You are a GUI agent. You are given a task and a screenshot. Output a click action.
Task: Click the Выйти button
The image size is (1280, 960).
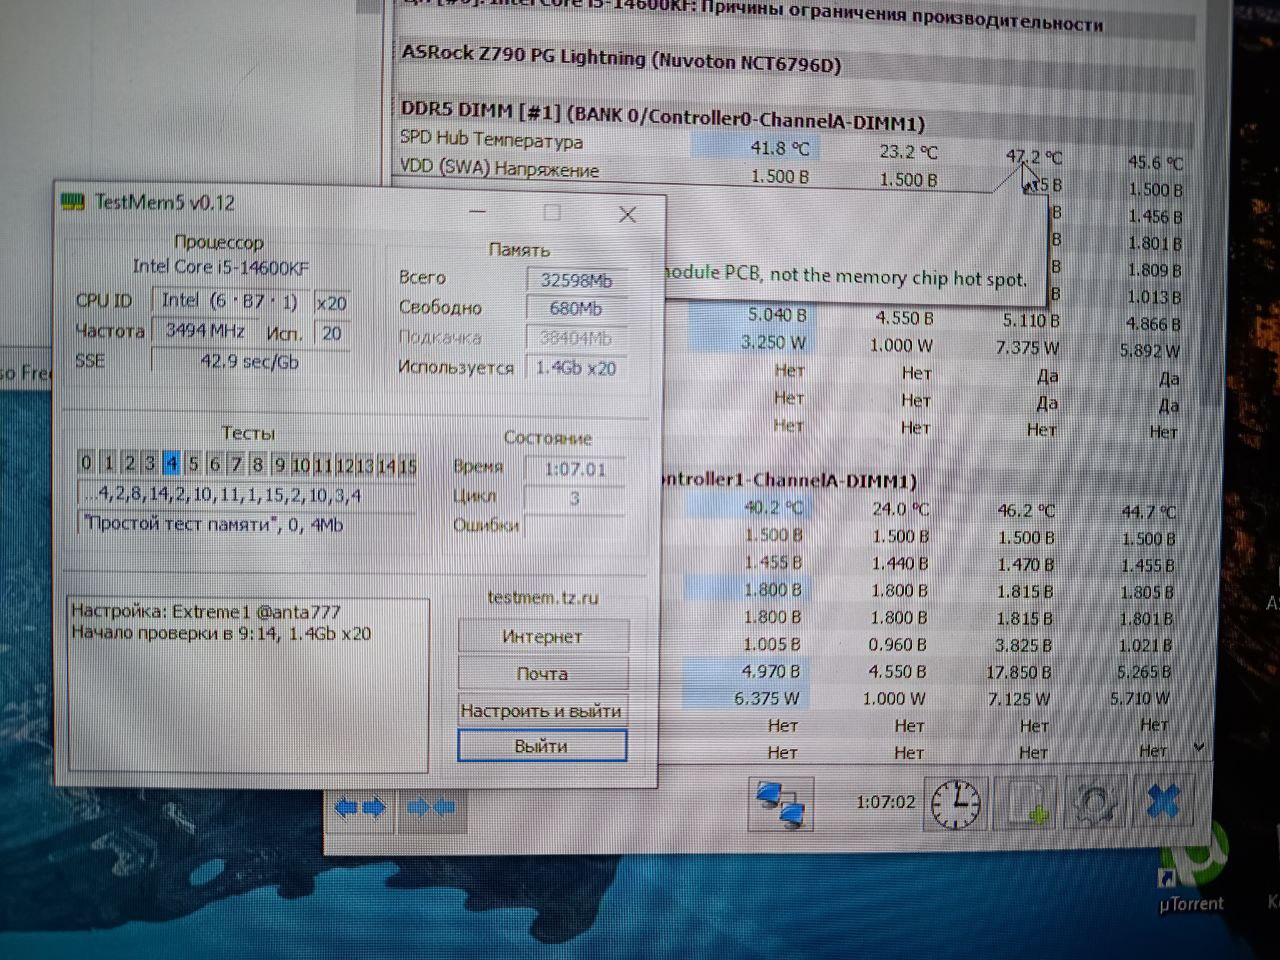click(542, 746)
